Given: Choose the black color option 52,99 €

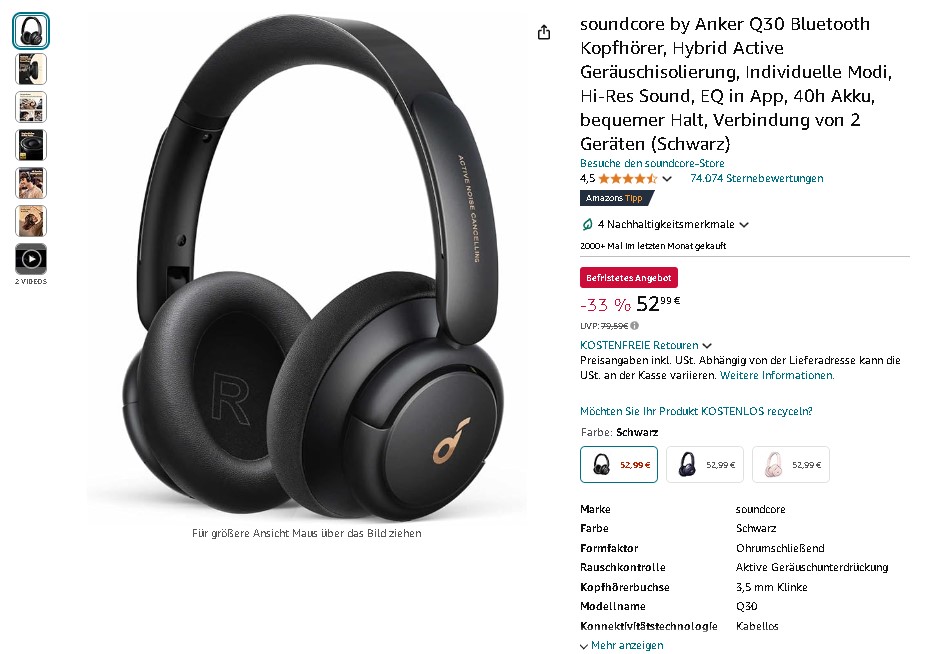Looking at the screenshot, I should pos(618,464).
